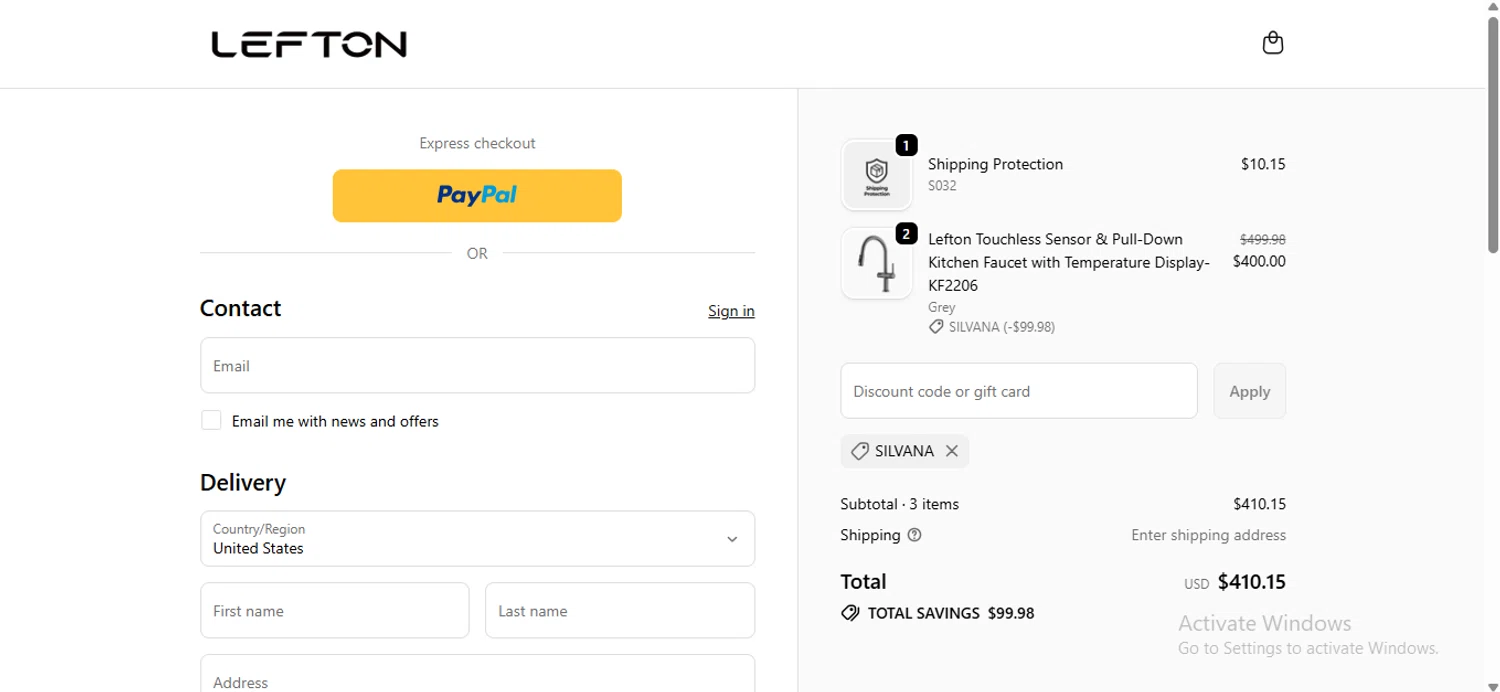Remove the SILVANA discount code
Screen dimensions: 1500x692
(x=952, y=451)
